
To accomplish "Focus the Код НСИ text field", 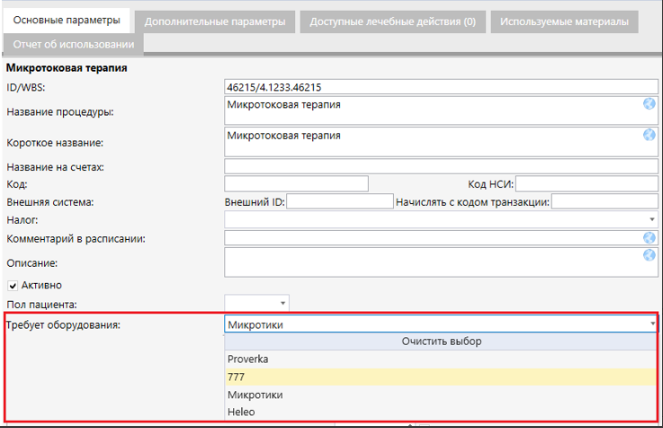I will pyautogui.click(x=584, y=183).
